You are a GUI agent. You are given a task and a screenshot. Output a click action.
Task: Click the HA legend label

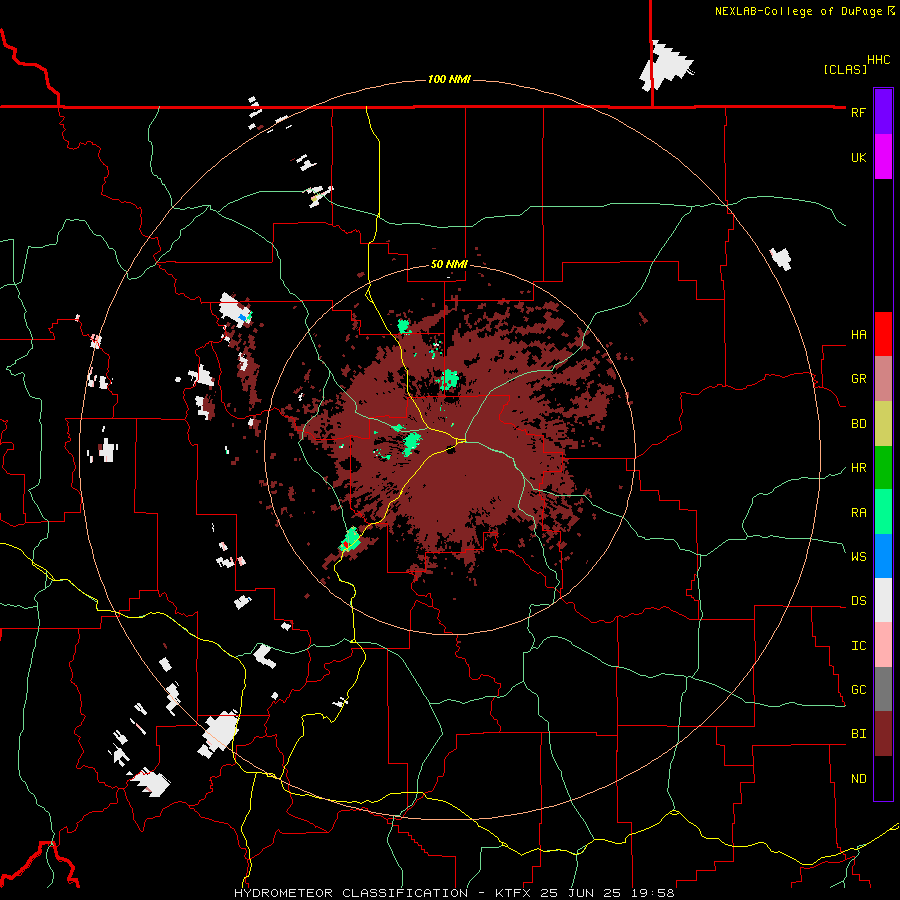[858, 335]
